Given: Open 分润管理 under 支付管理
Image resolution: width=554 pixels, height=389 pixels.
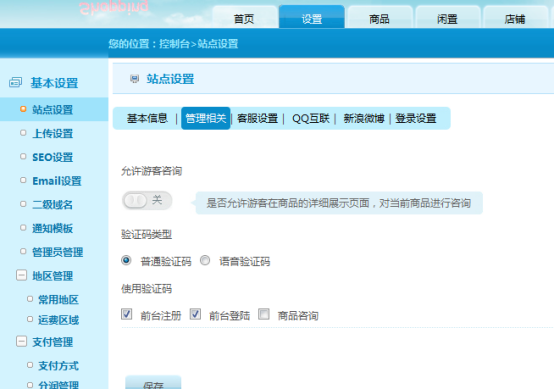Looking at the screenshot, I should [58, 384].
